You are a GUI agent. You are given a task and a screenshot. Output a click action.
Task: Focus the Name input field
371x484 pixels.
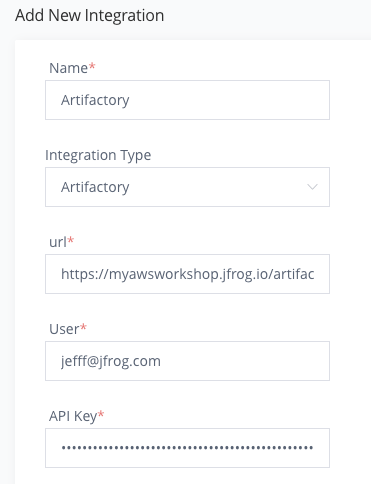pos(187,100)
